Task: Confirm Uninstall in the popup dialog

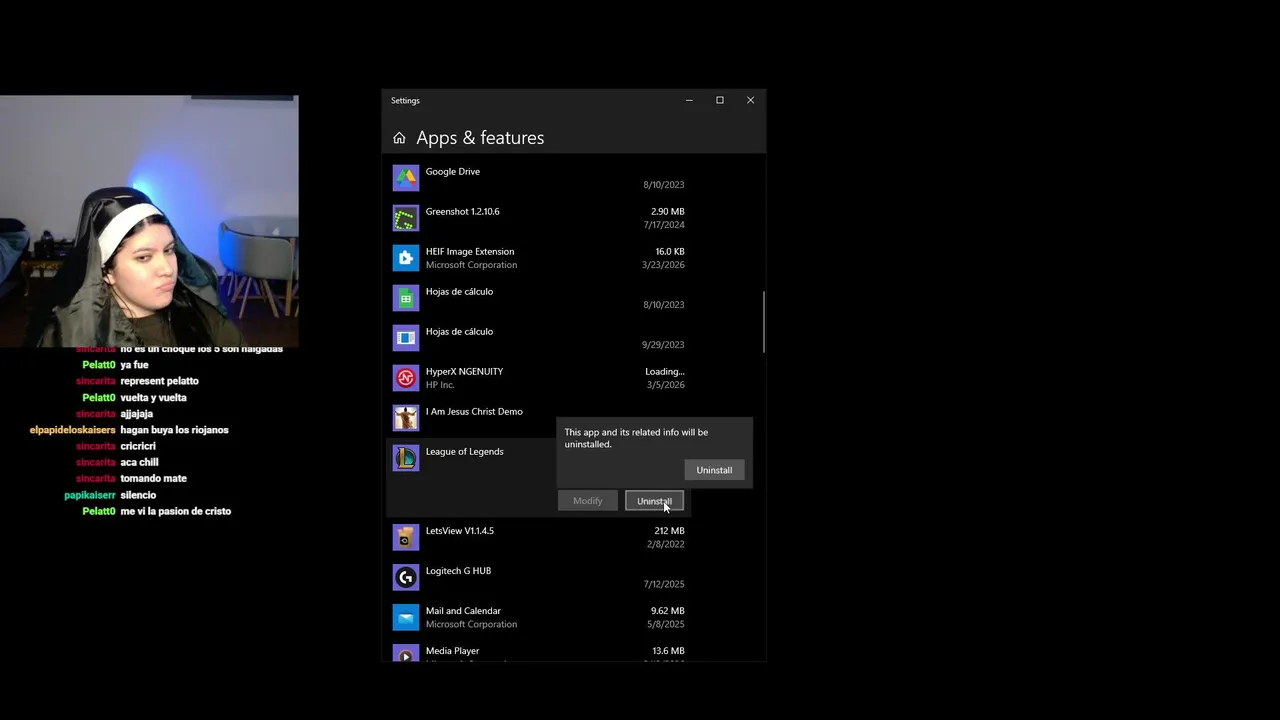Action: pyautogui.click(x=714, y=470)
